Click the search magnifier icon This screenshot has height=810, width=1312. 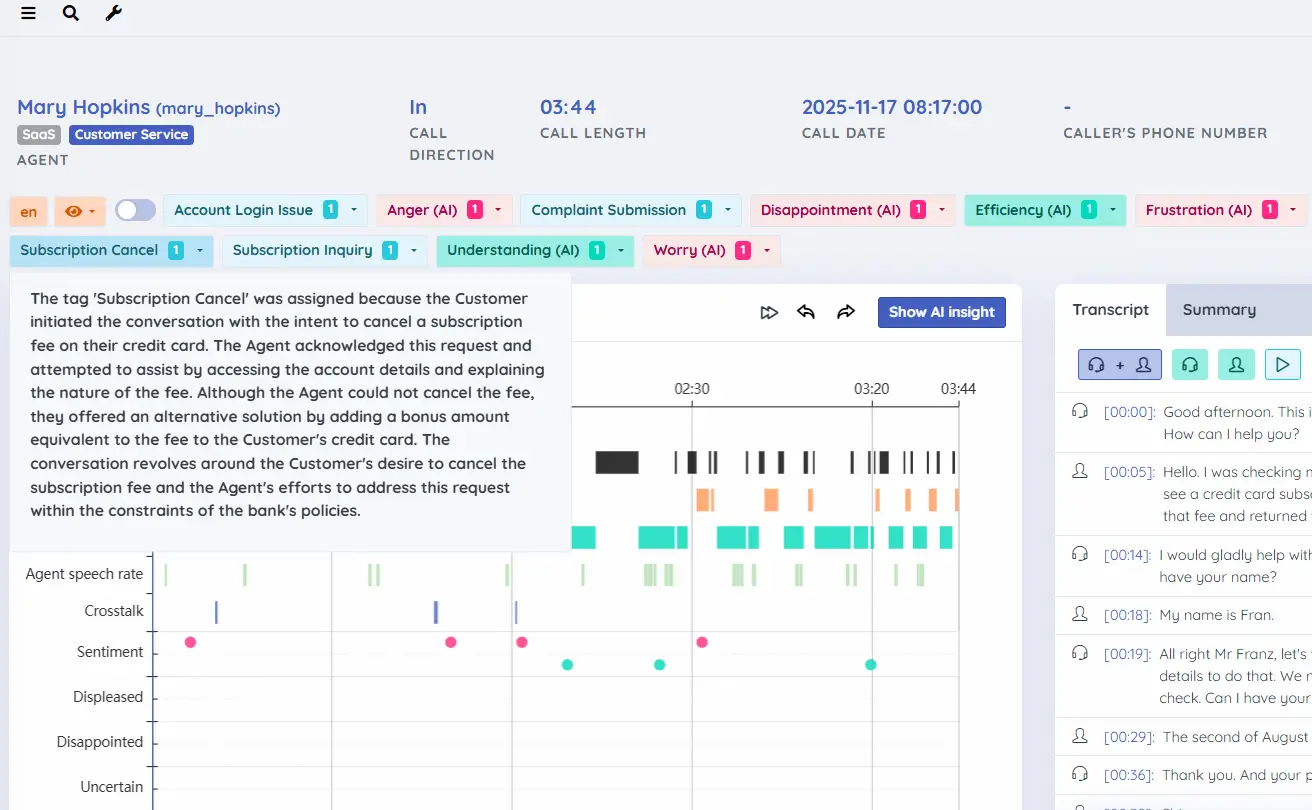[71, 14]
